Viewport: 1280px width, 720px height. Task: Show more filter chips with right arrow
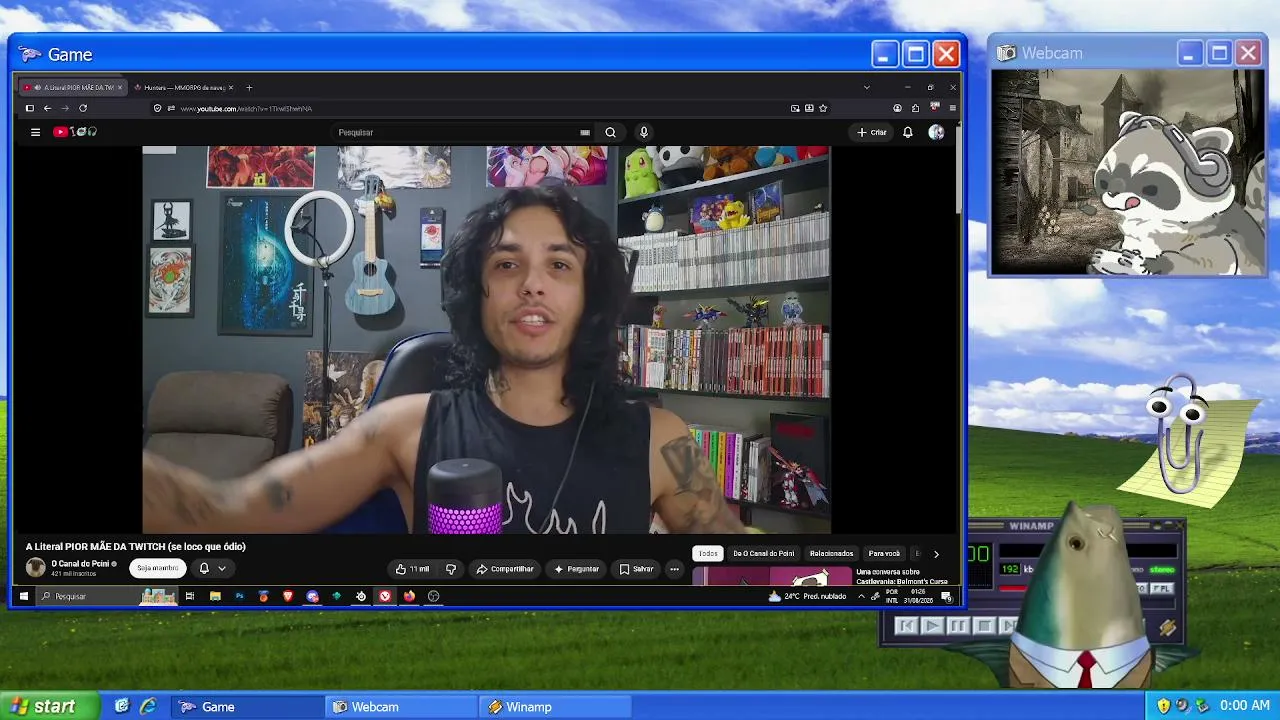[936, 554]
